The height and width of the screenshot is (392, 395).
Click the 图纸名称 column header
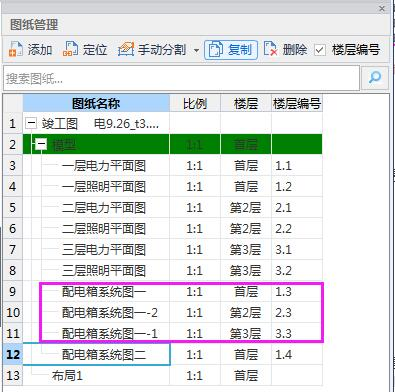tap(96, 104)
